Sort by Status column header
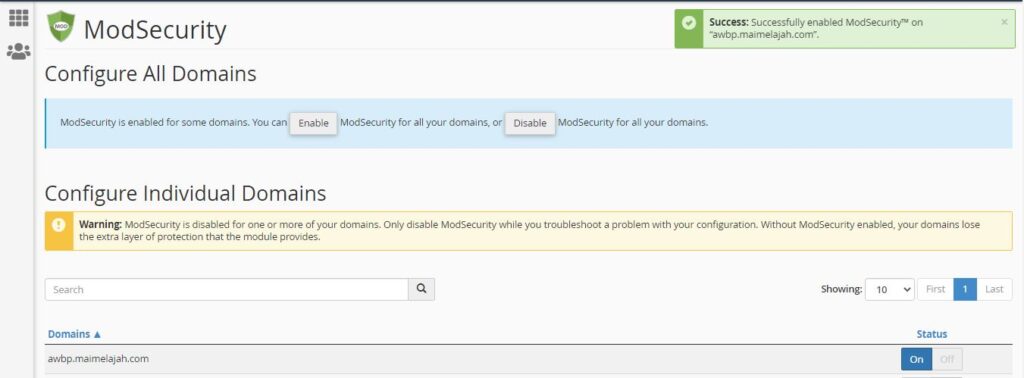The width and height of the screenshot is (1024, 378). tap(931, 334)
